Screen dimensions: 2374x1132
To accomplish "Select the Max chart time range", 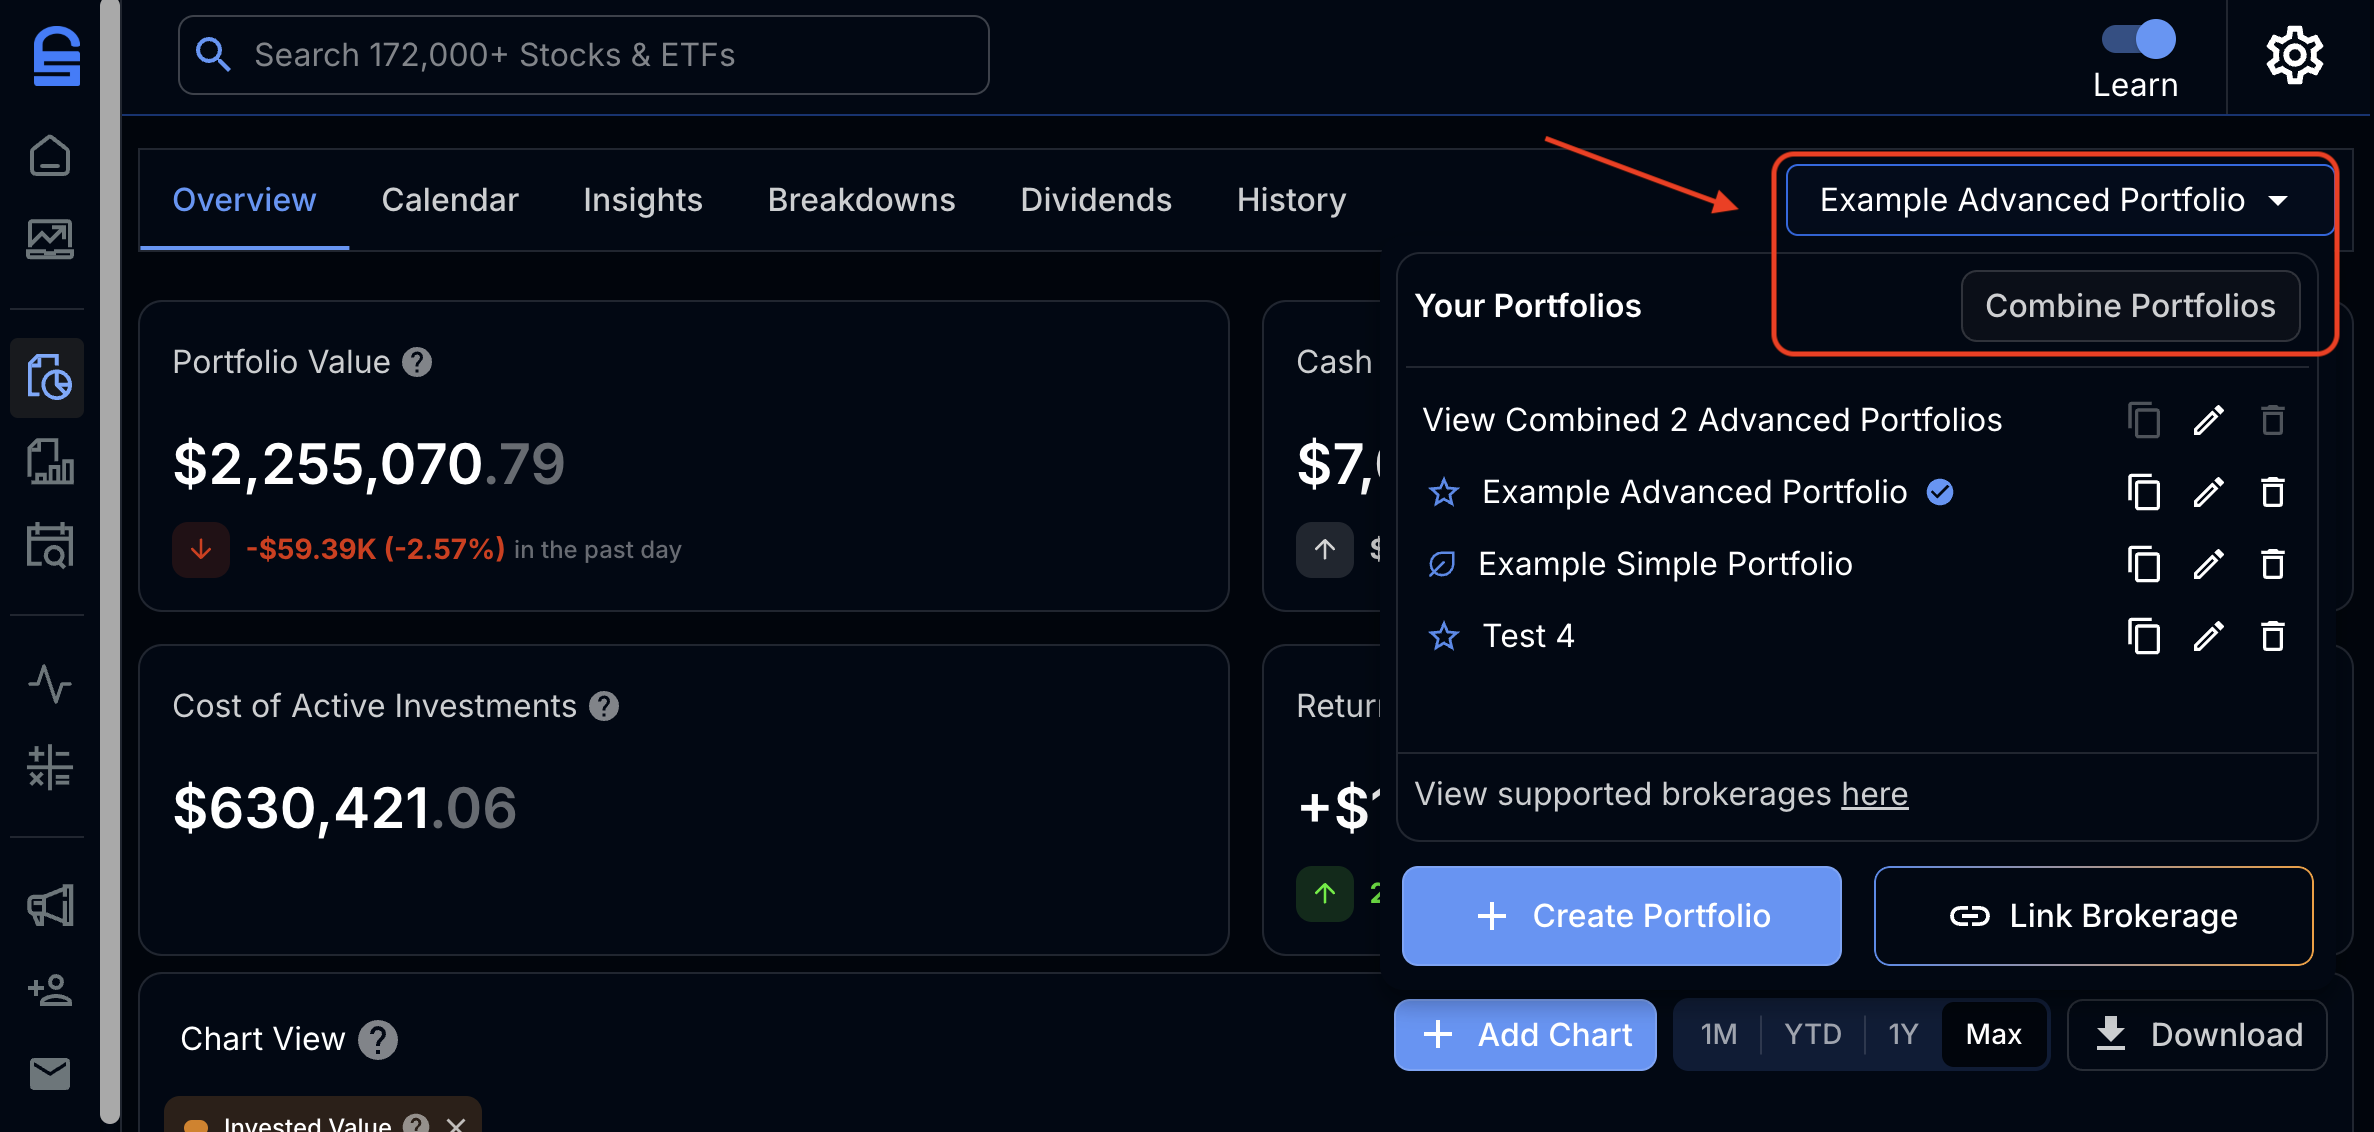I will coord(1993,1034).
